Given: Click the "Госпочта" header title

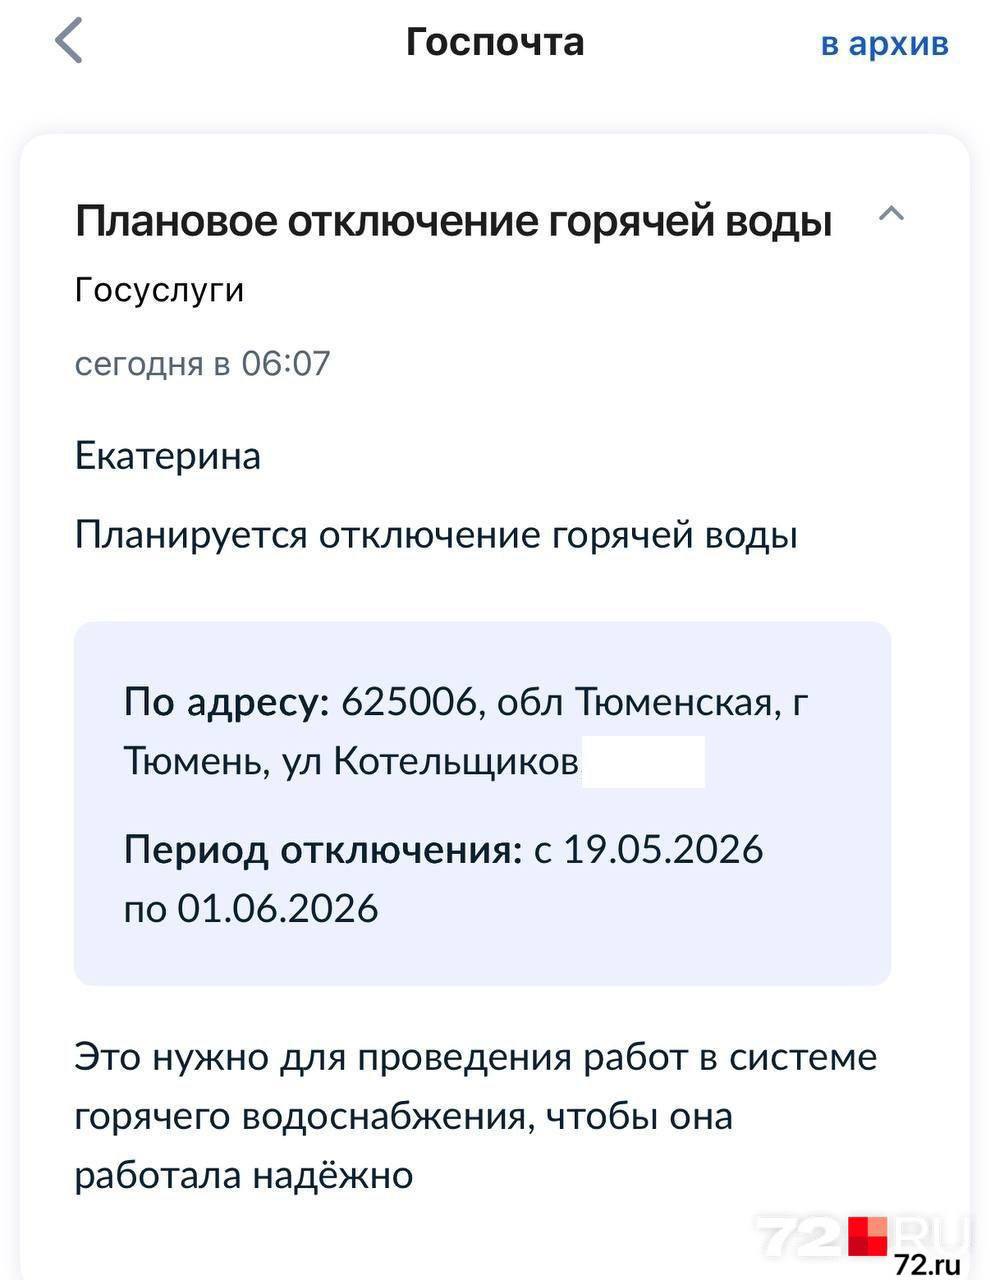Looking at the screenshot, I should 495,42.
